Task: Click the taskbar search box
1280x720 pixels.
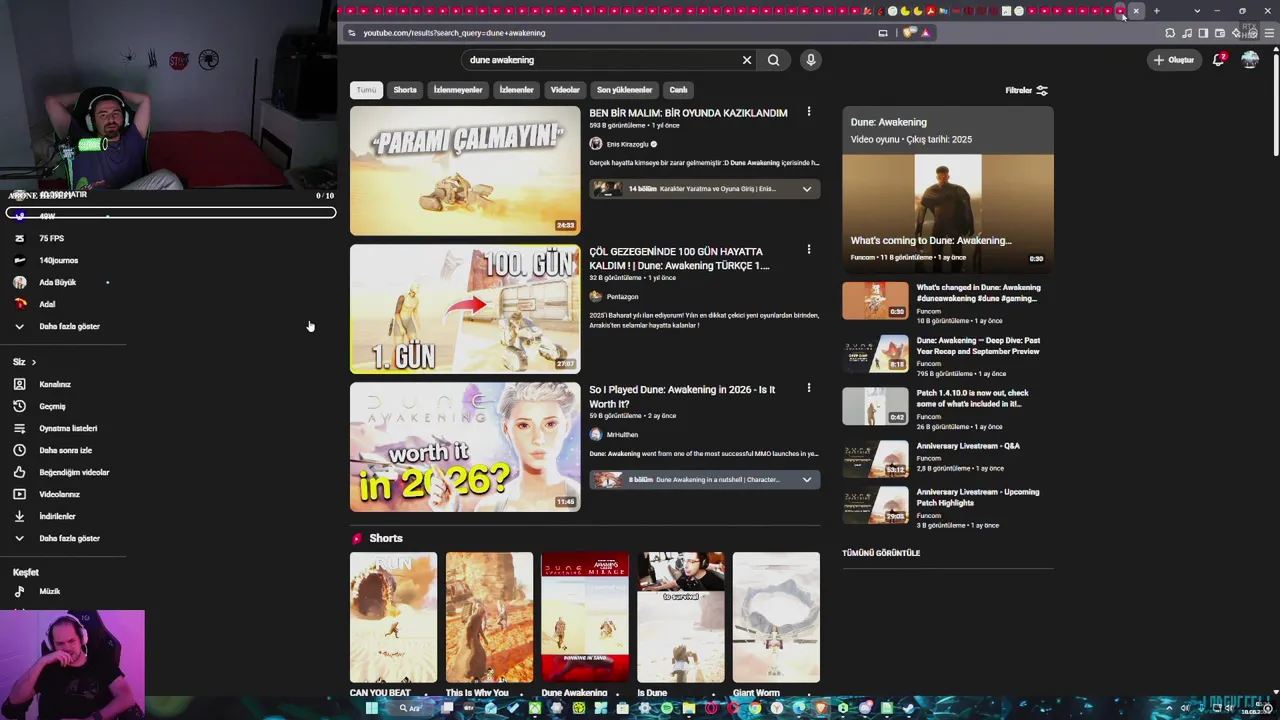Action: (411, 708)
